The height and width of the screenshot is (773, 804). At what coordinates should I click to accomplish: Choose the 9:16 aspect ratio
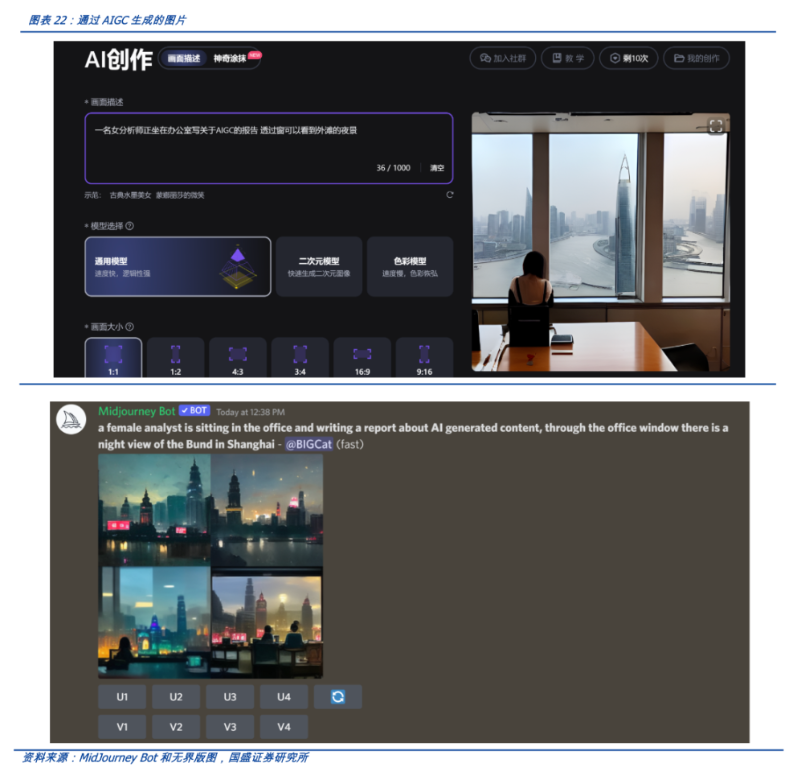pos(424,358)
